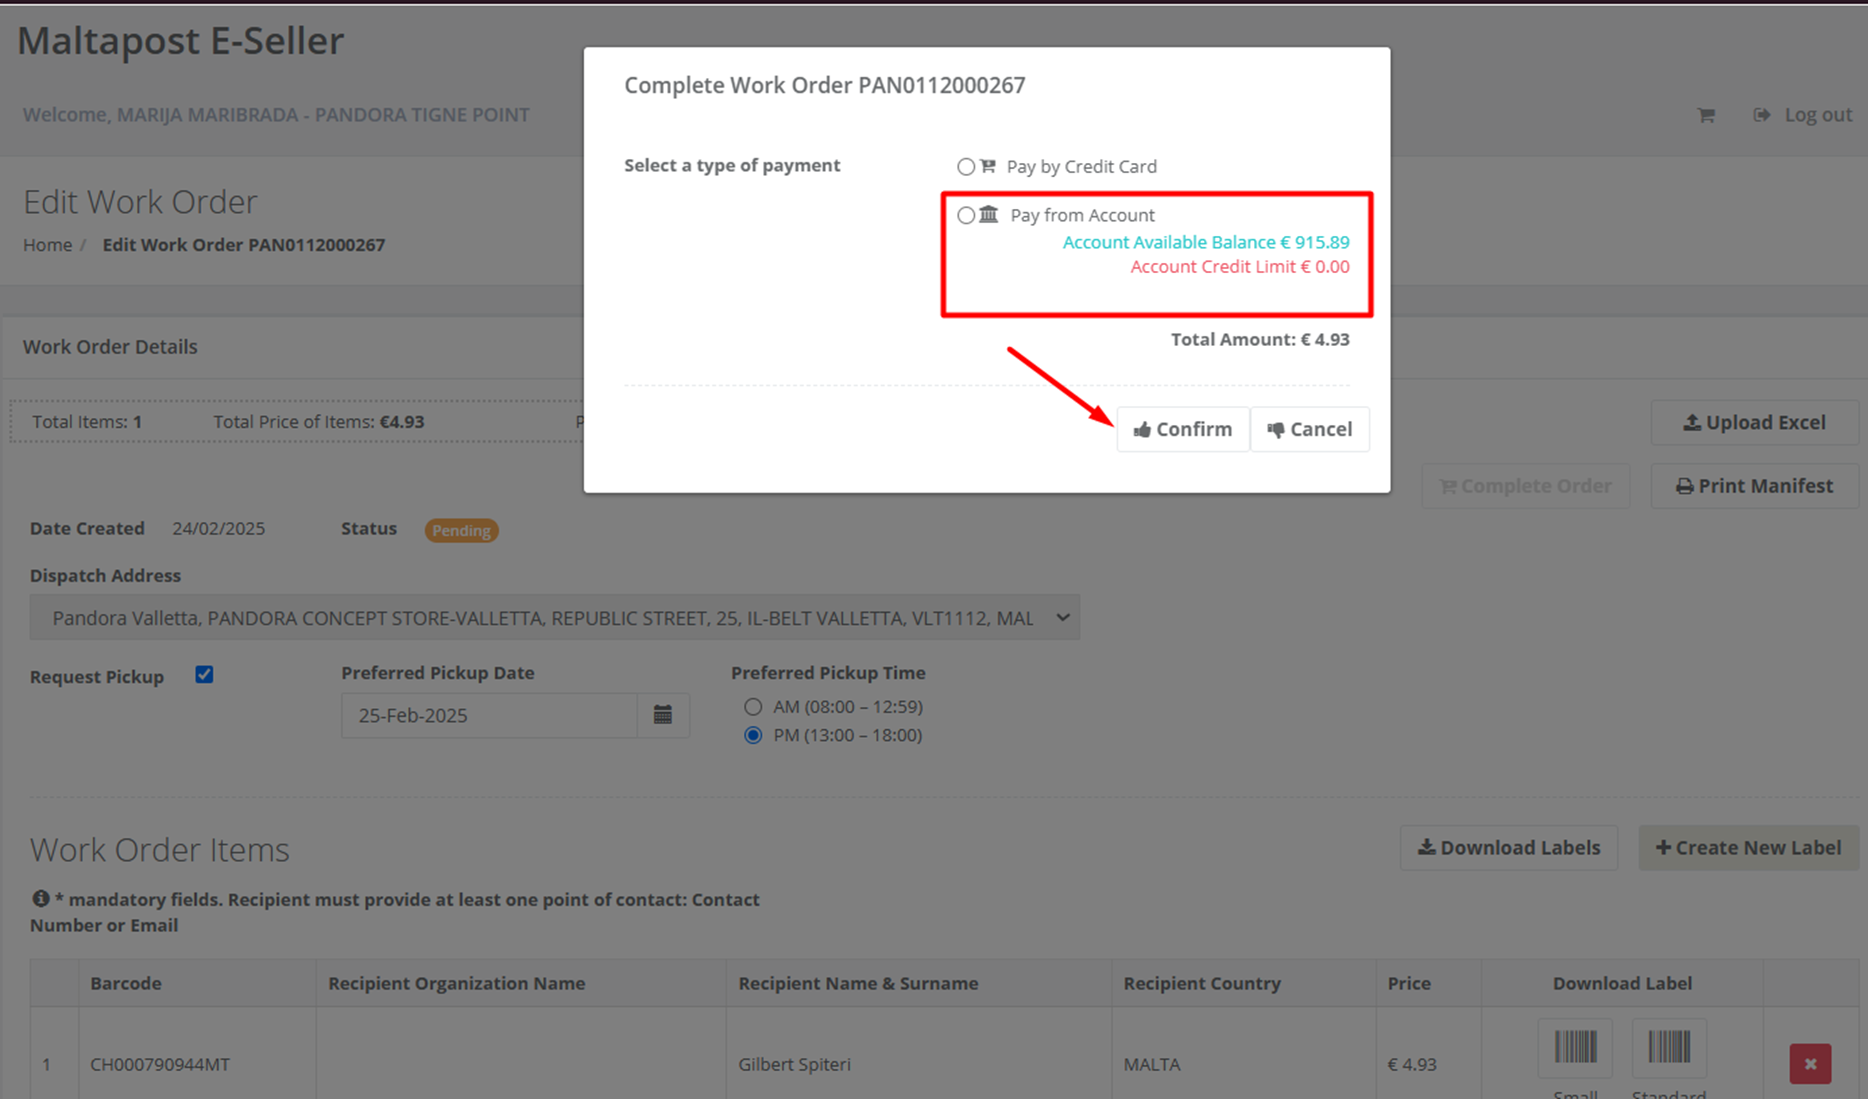This screenshot has height=1099, width=1868.
Task: Click Total Price of Items: €4.93 text
Action: (x=319, y=422)
